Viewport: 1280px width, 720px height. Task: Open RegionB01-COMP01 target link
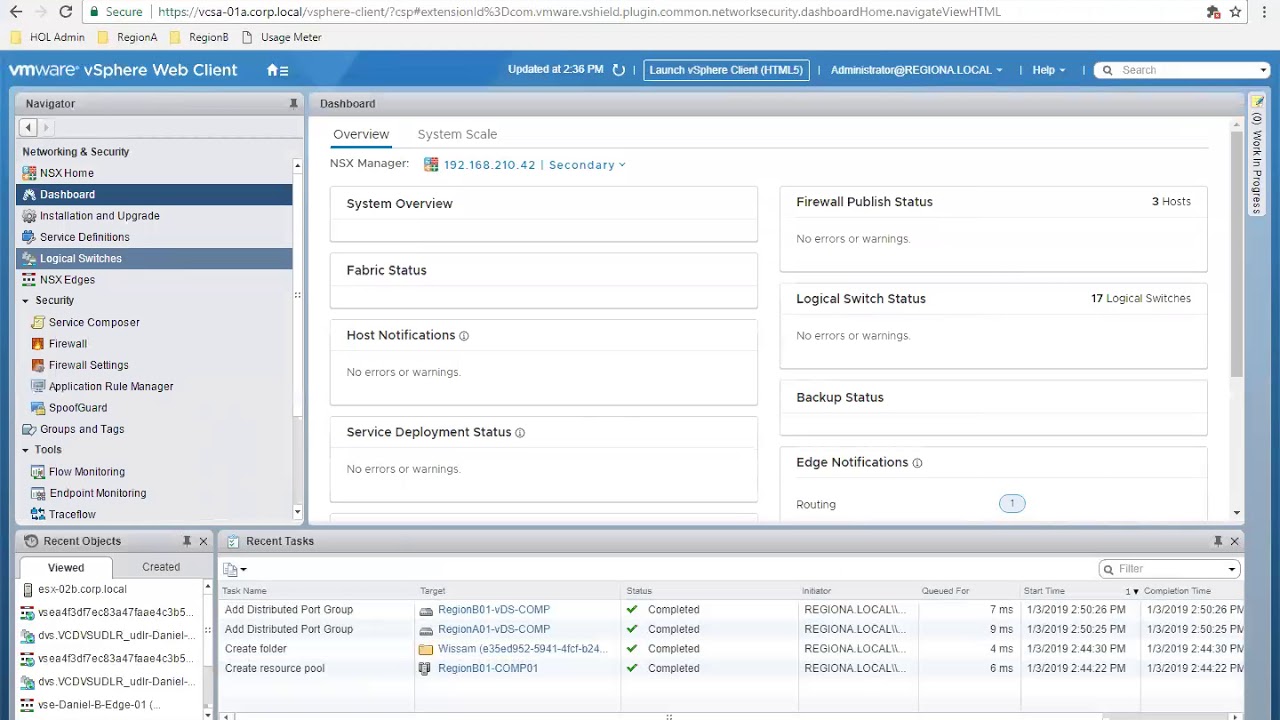pos(488,669)
